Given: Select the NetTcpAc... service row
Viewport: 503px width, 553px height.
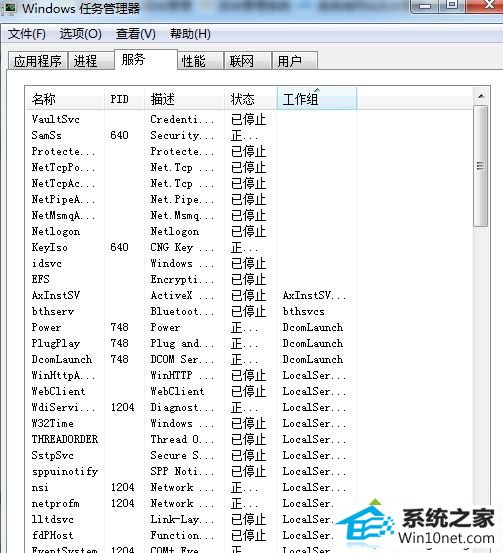Looking at the screenshot, I should [192, 183].
